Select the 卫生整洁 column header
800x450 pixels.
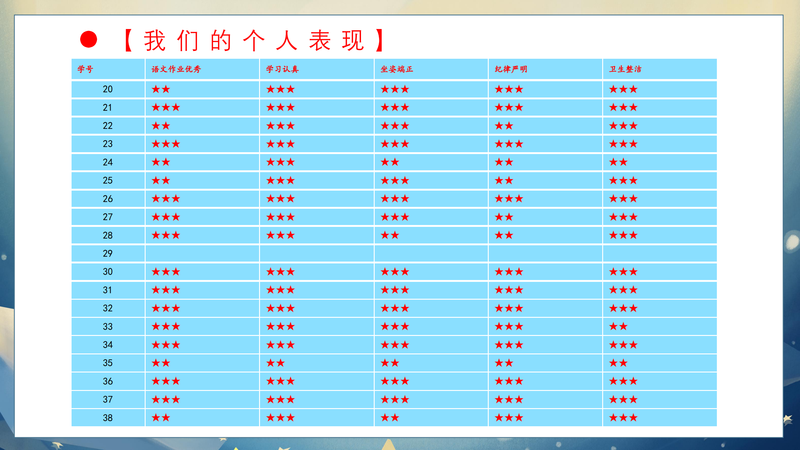660,69
